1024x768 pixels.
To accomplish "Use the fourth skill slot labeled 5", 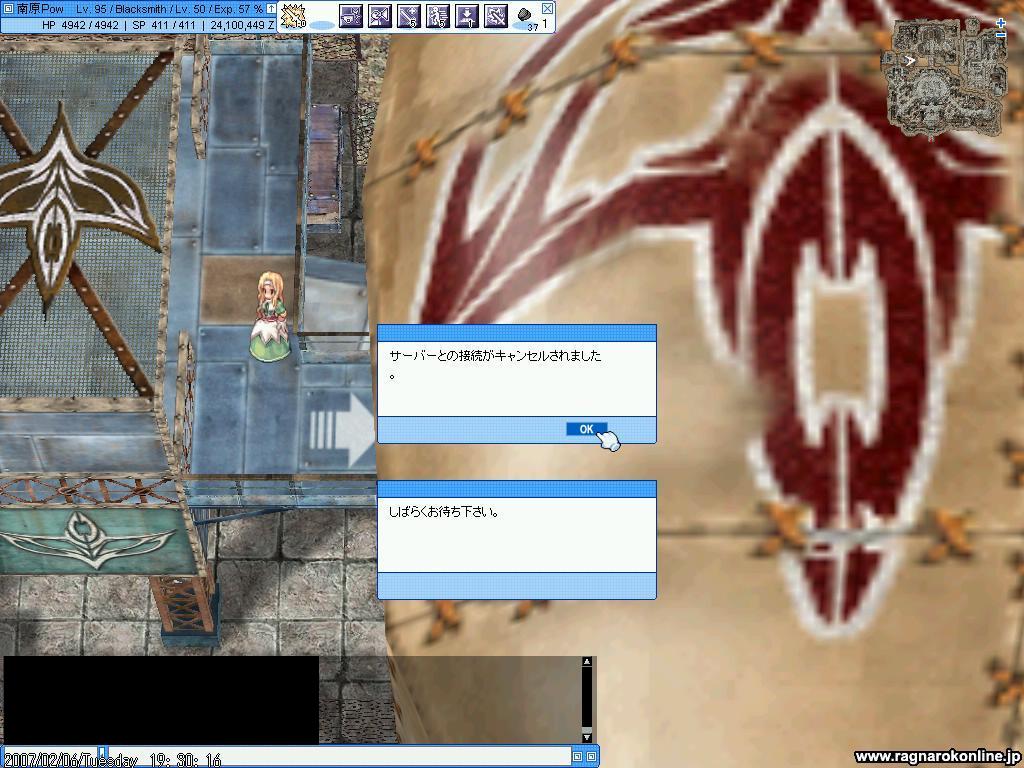I will pos(409,16).
